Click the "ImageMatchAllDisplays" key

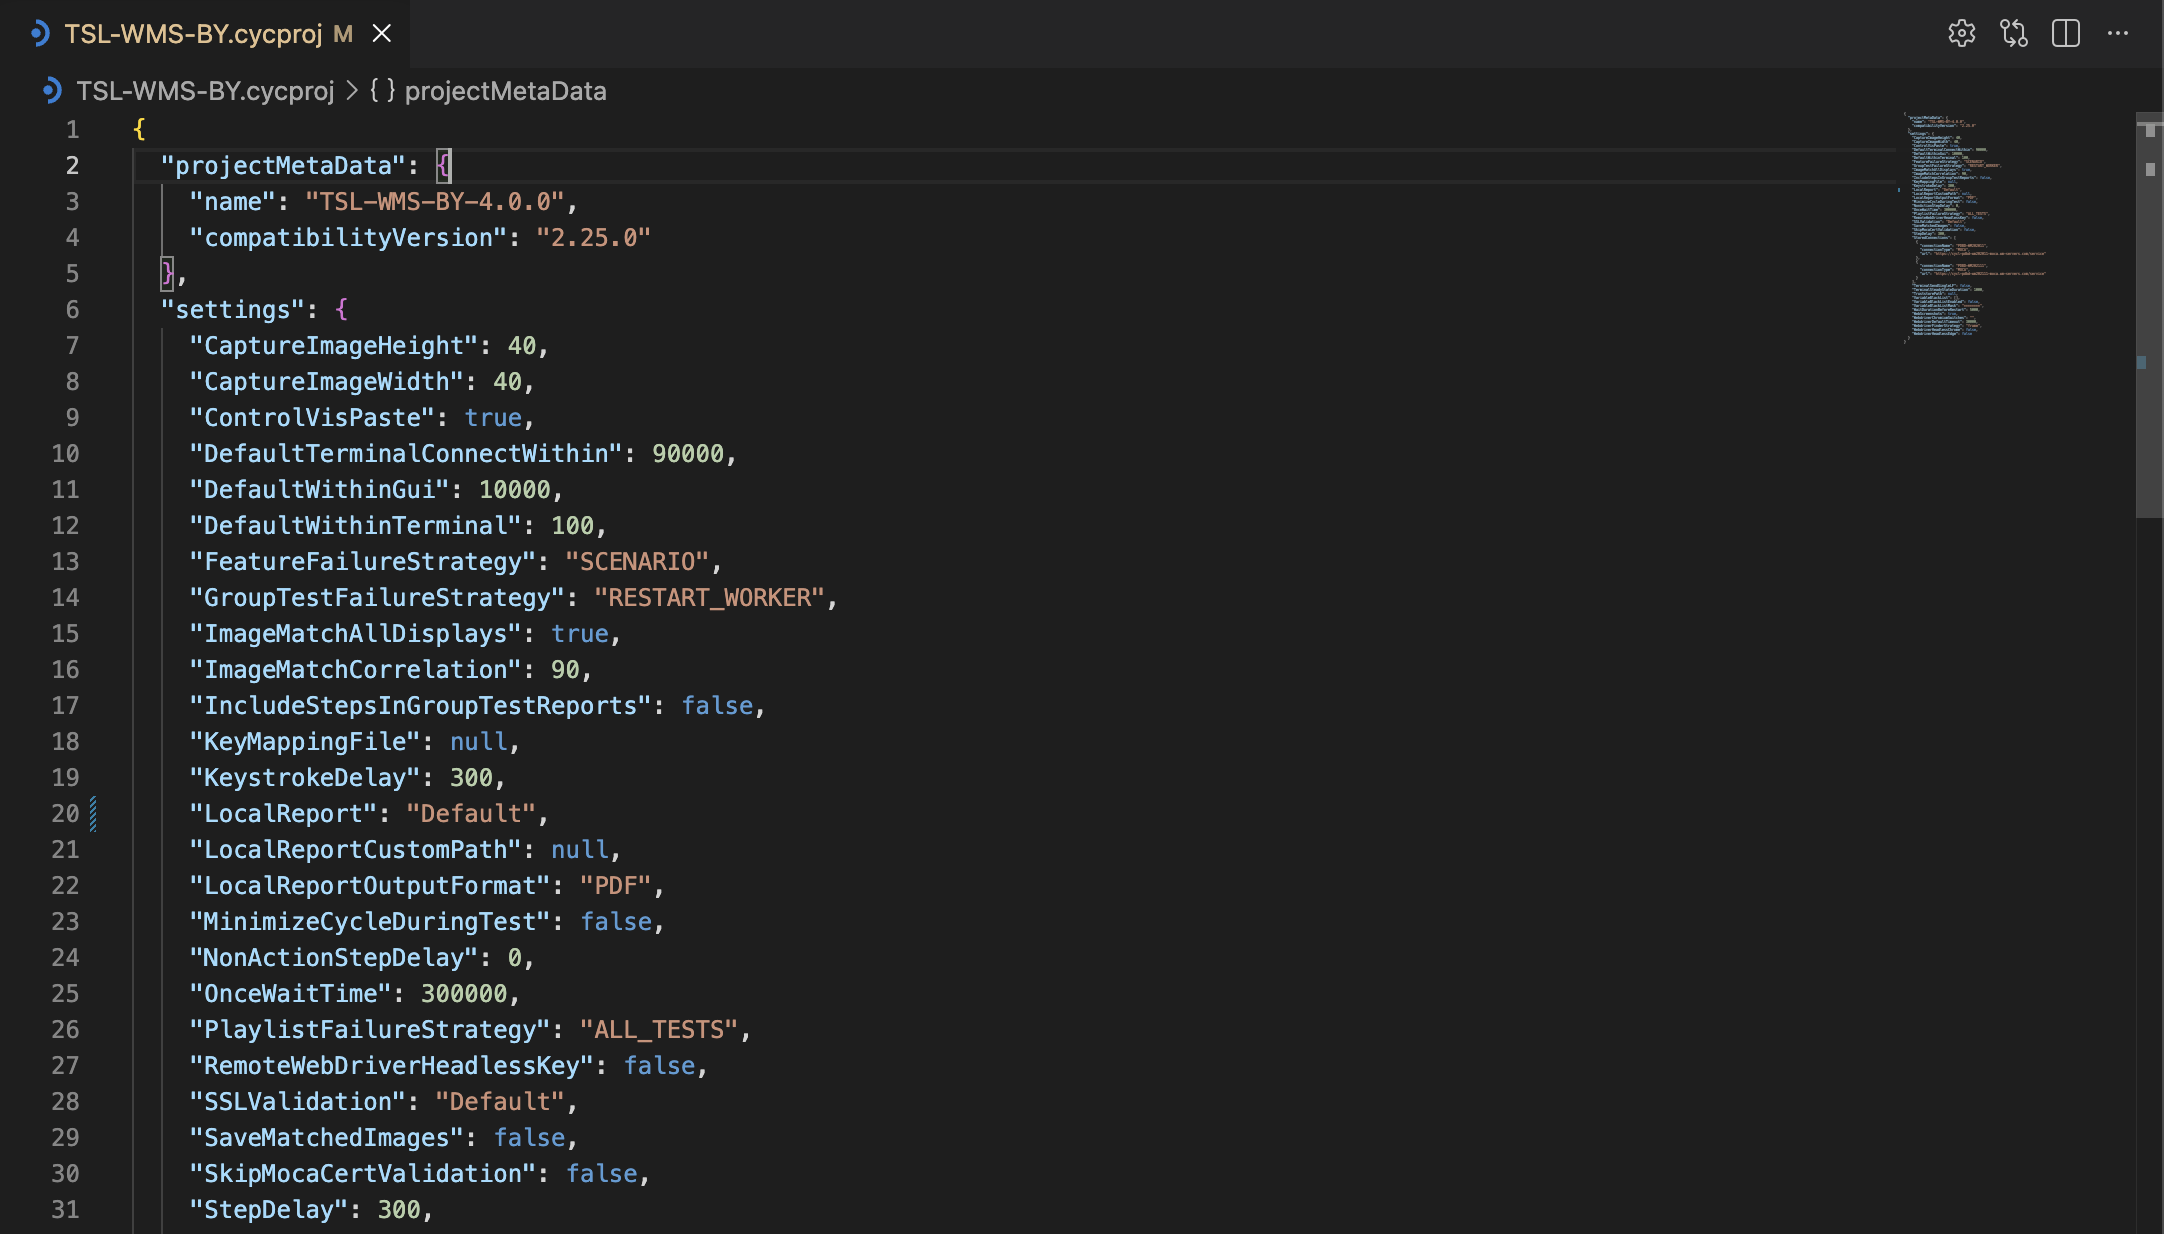356,634
